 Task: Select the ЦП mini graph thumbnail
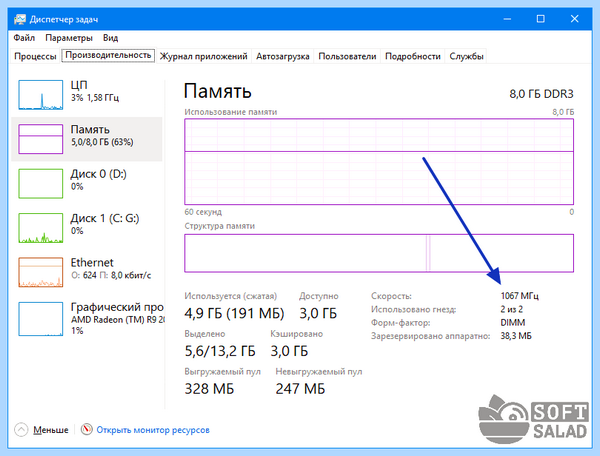click(41, 95)
